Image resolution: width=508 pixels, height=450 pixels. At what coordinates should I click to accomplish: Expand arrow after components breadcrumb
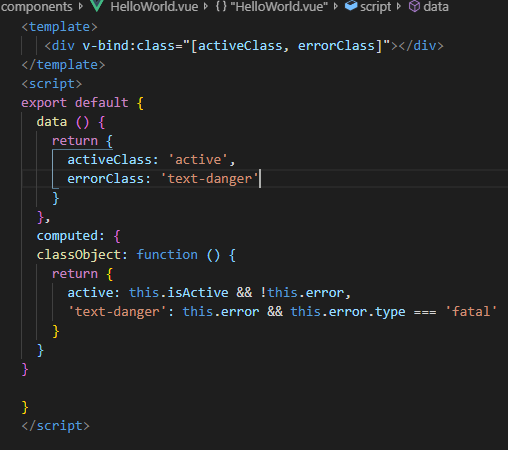point(81,6)
